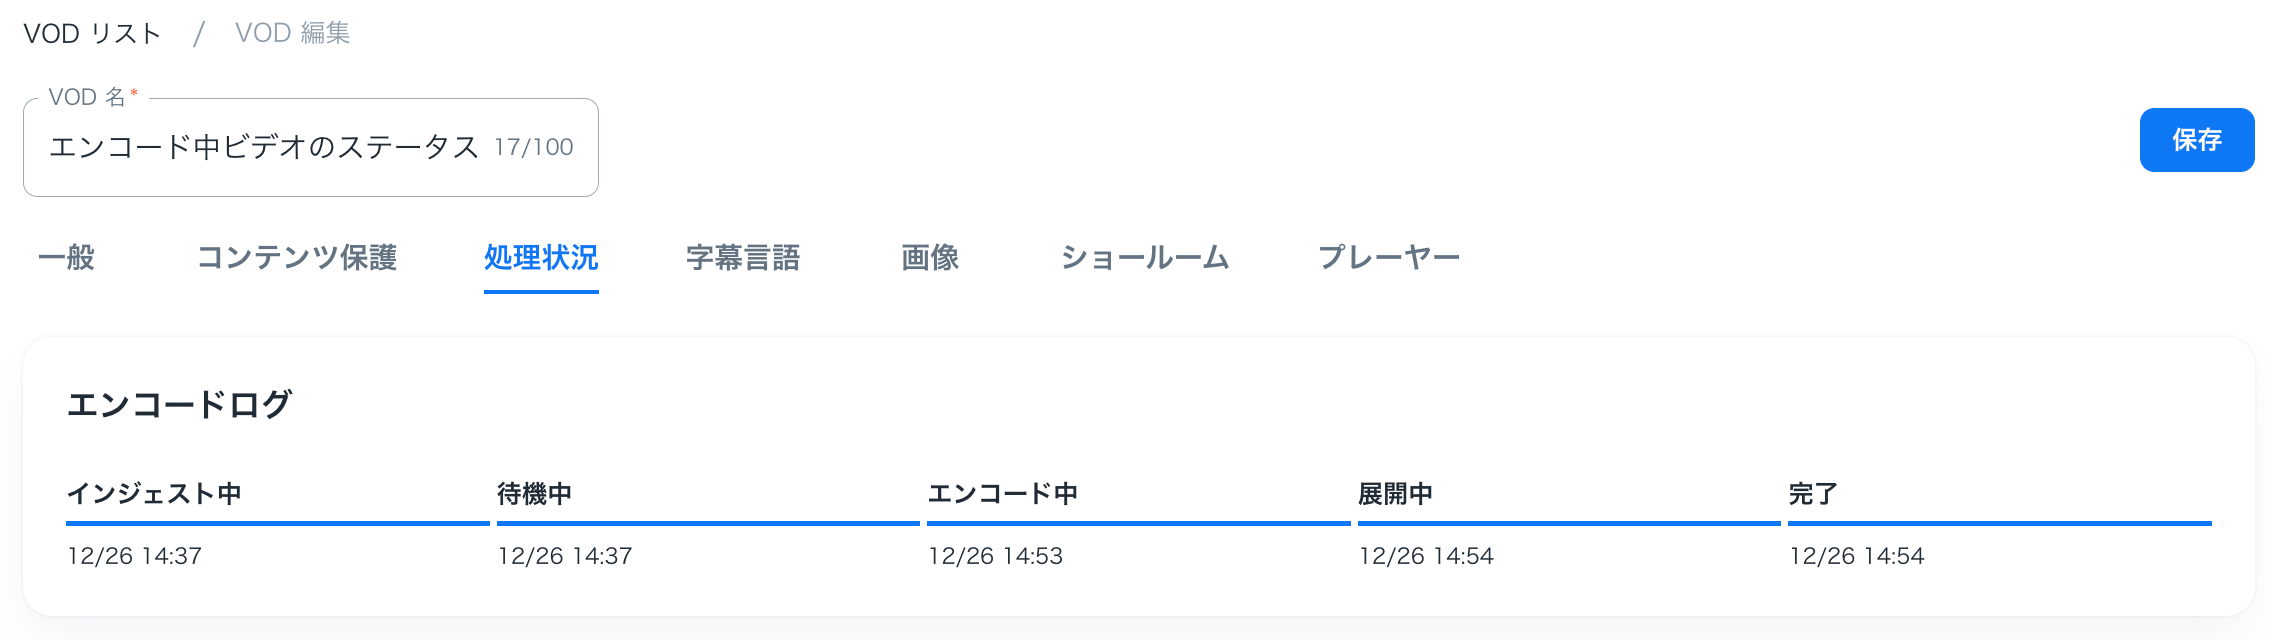Click the VOD 編集 breadcrumb entry
The height and width of the screenshot is (640, 2271).
(292, 32)
